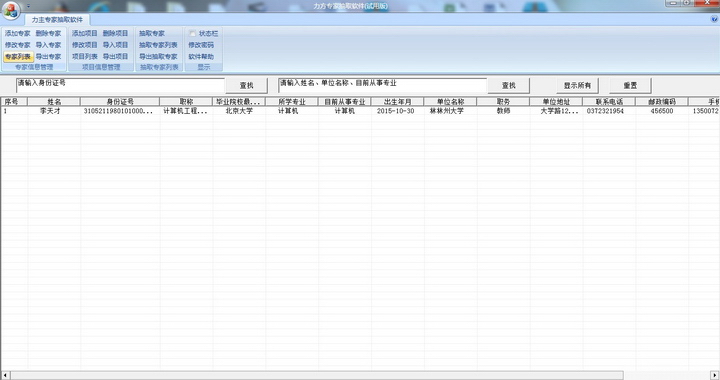
Task: Open 修改密码 in the ribbon
Action: [201, 45]
